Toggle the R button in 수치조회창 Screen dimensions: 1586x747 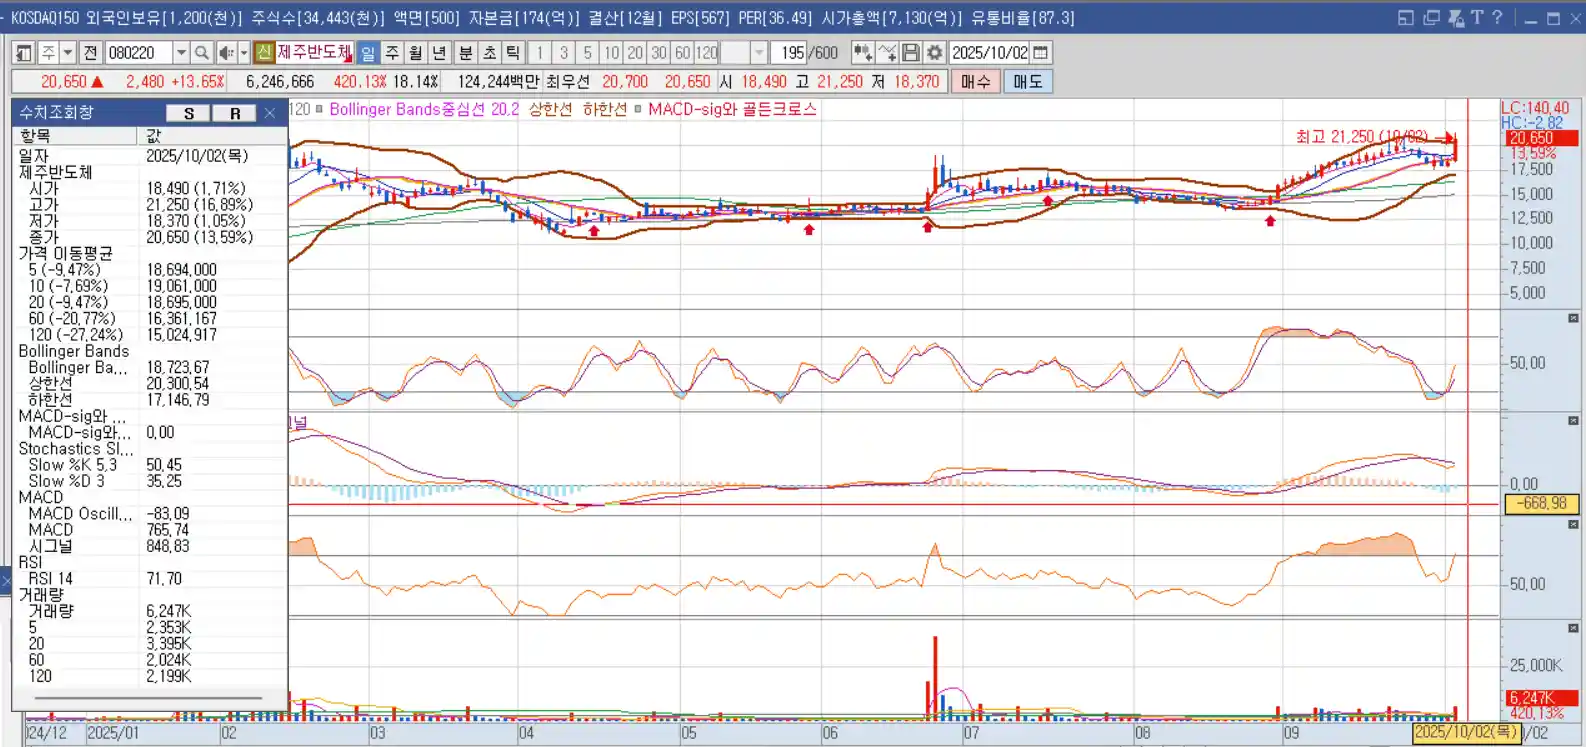tap(235, 113)
